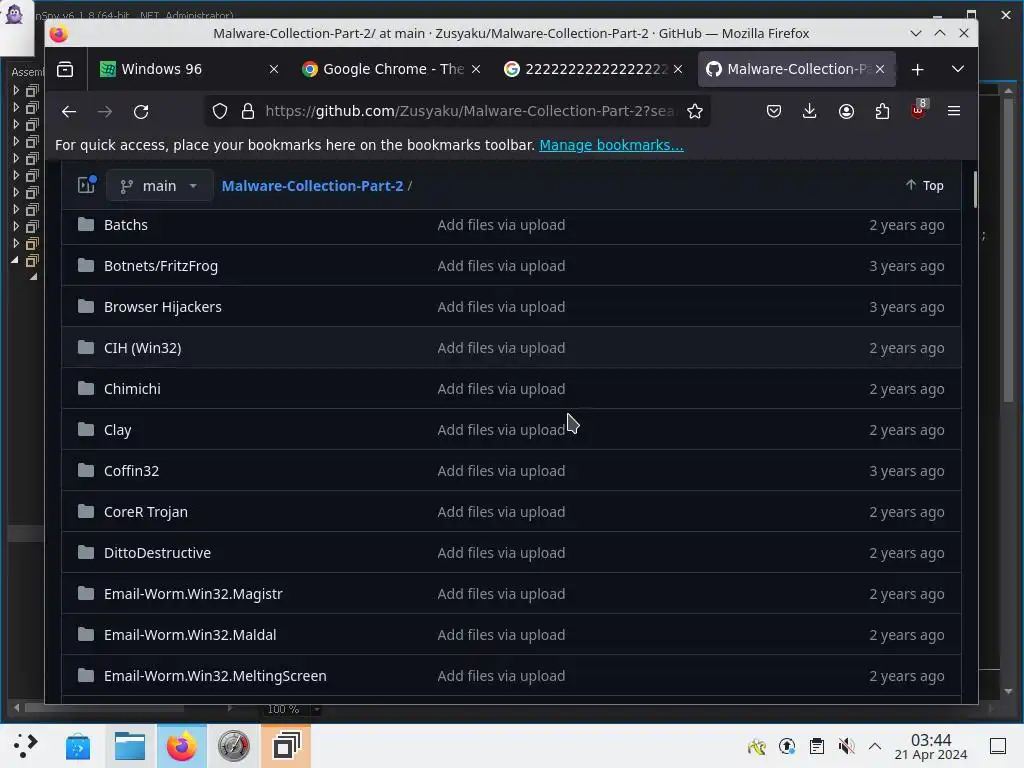Screen dimensions: 1024x768
Task: Open the Email-Worm.Win32.MeltingScreen folder
Action: (x=215, y=676)
